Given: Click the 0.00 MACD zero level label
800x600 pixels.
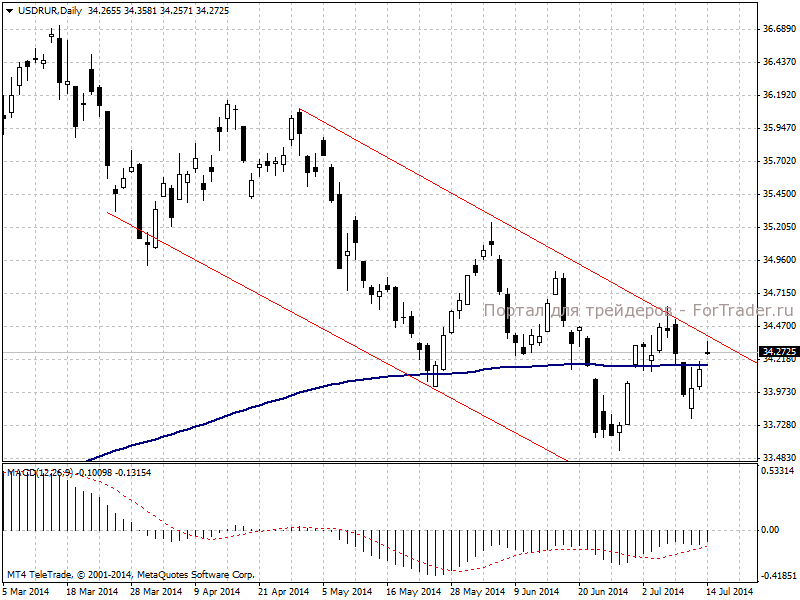Looking at the screenshot, I should pyautogui.click(x=770, y=530).
